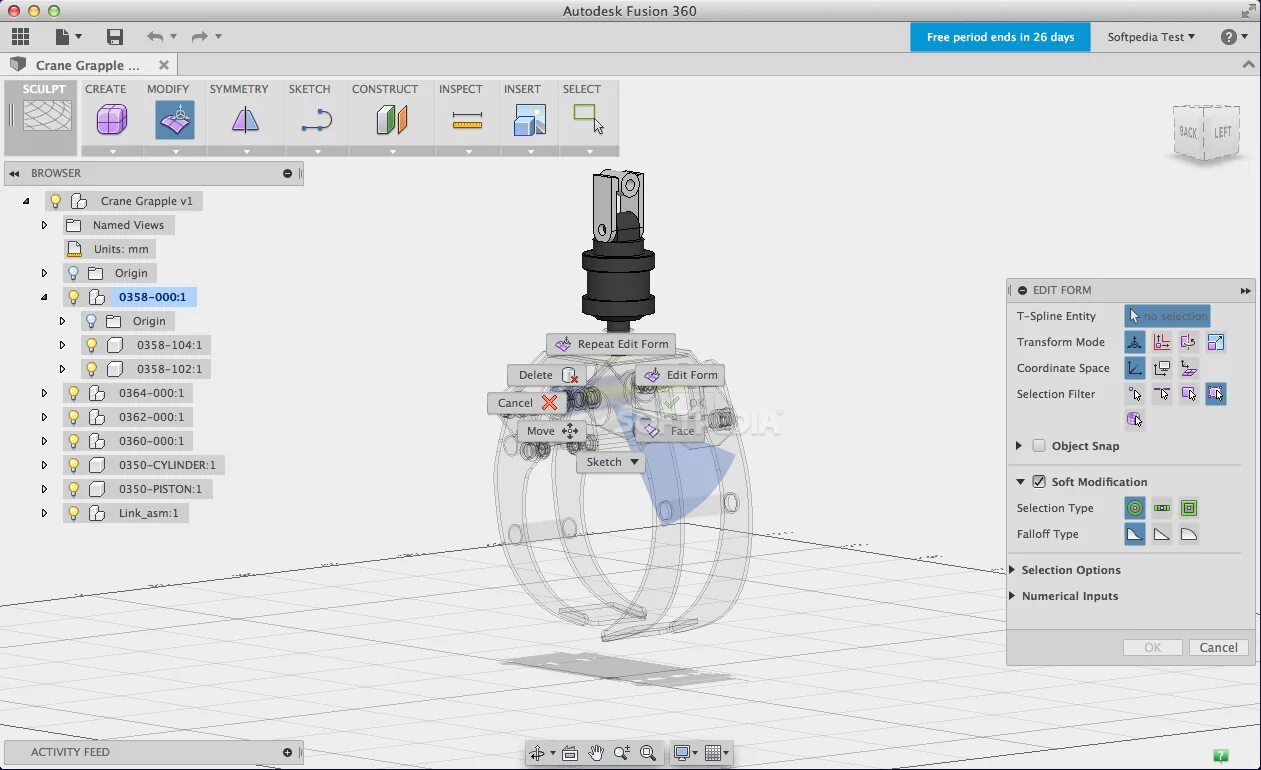Click the Insert image icon

[530, 121]
